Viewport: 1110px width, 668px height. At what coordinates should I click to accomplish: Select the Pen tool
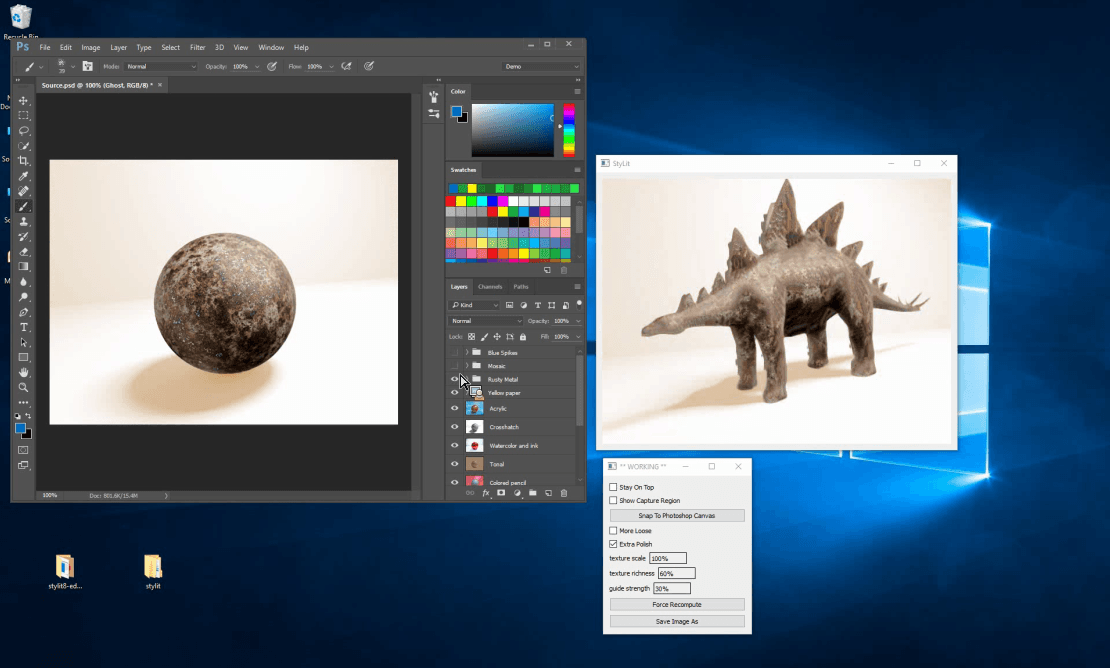pos(23,312)
